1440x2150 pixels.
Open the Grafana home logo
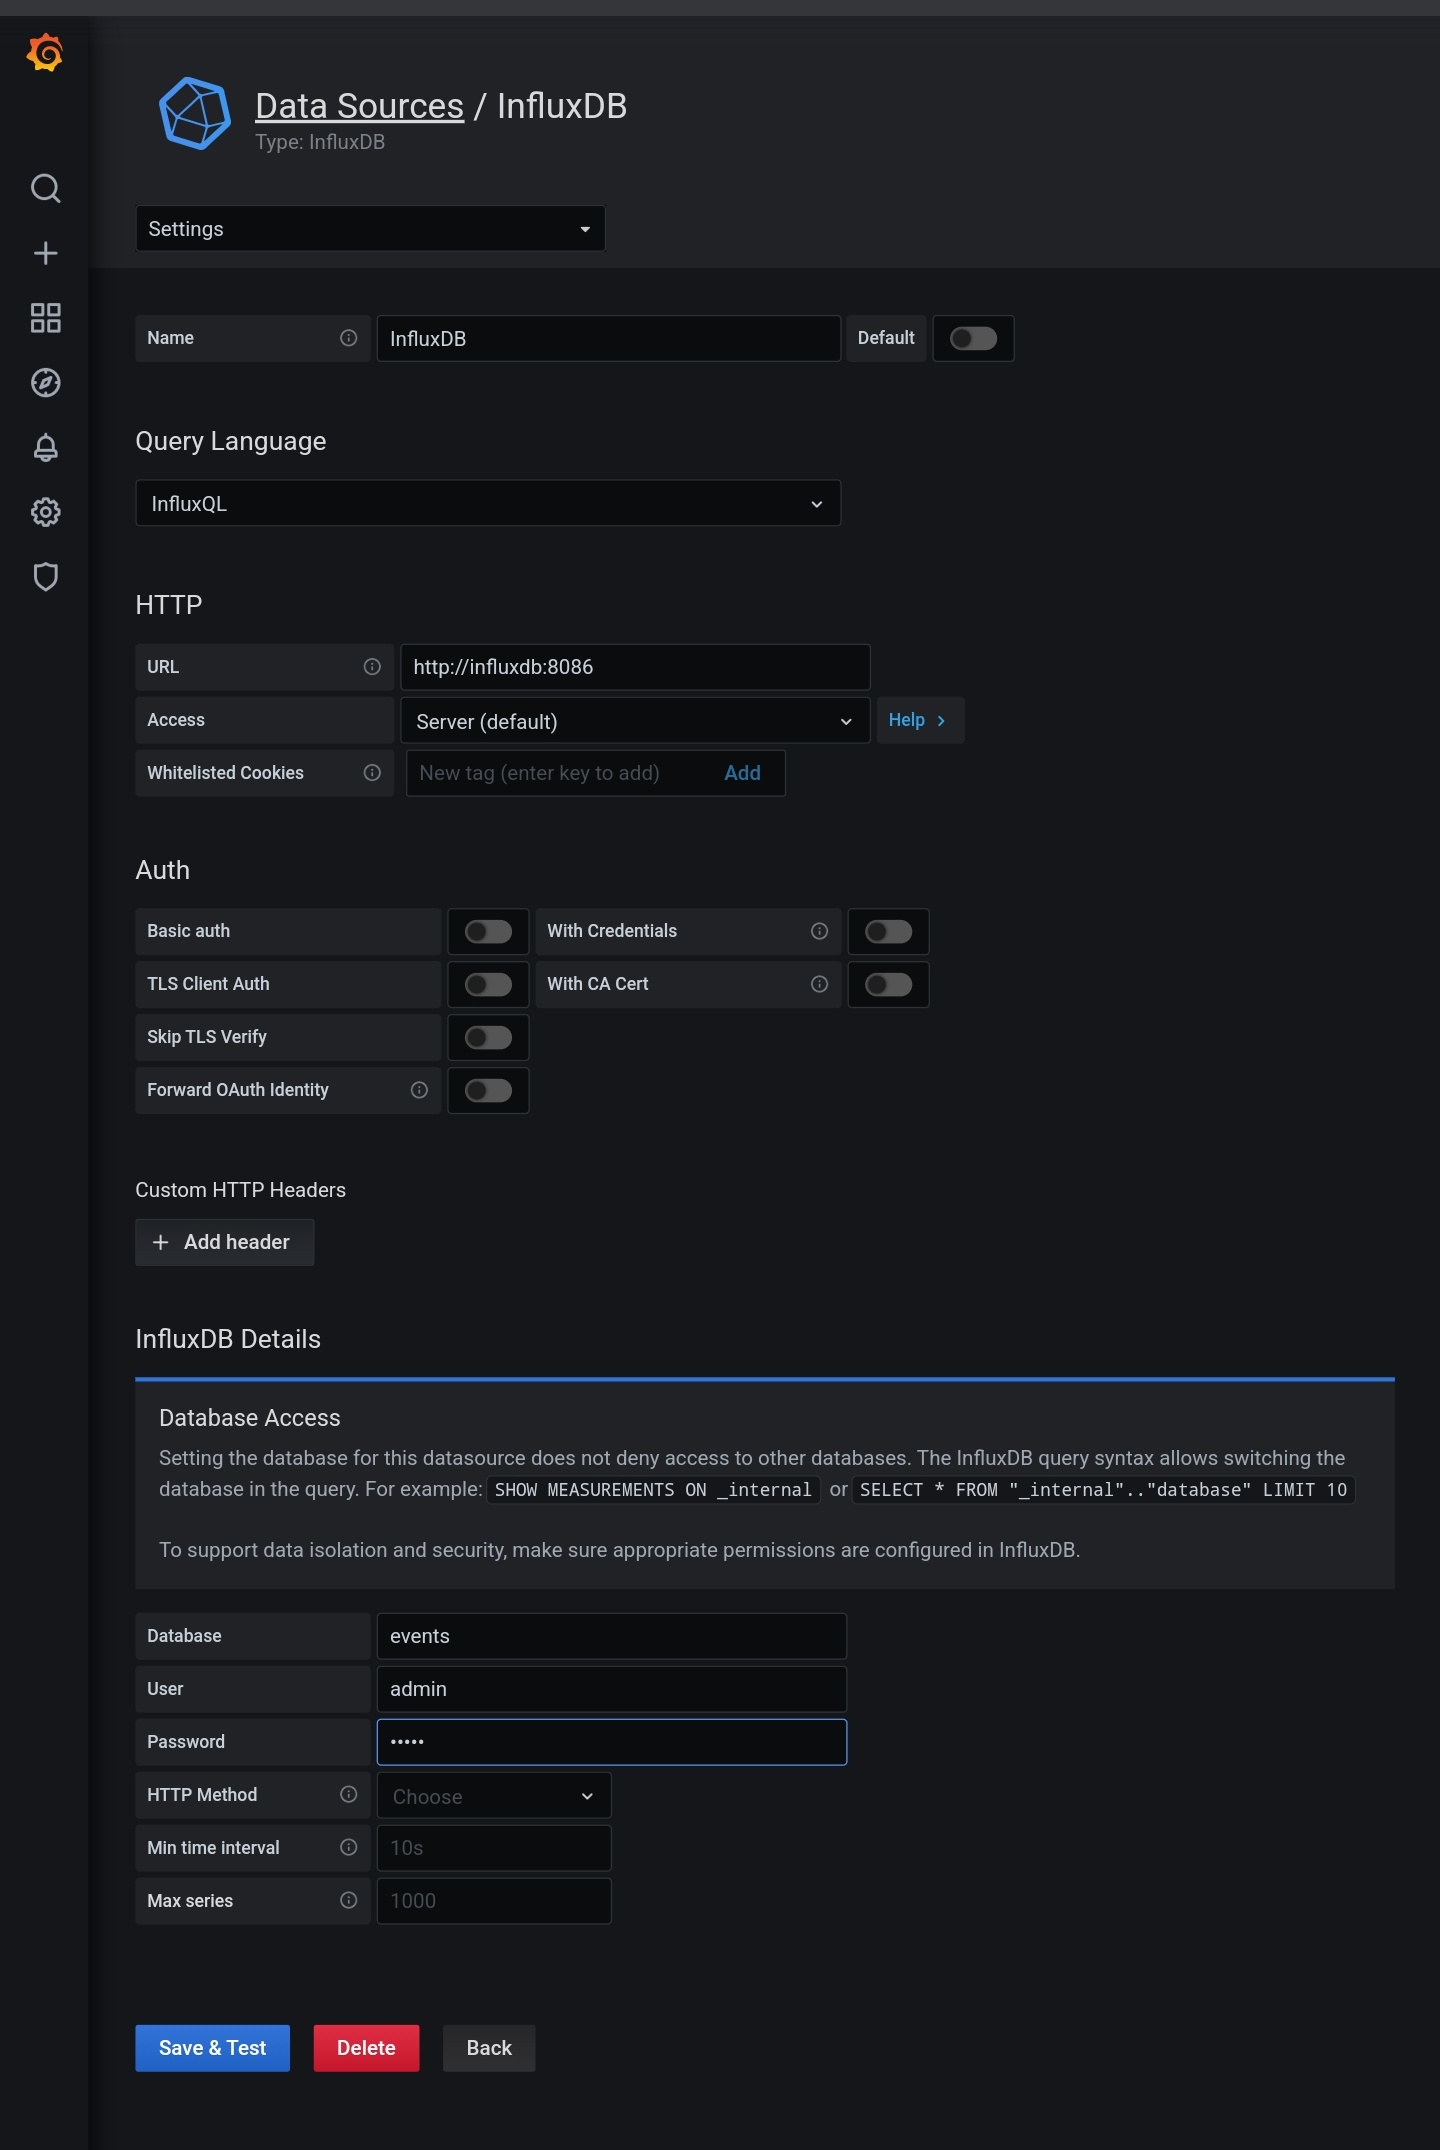tap(45, 53)
